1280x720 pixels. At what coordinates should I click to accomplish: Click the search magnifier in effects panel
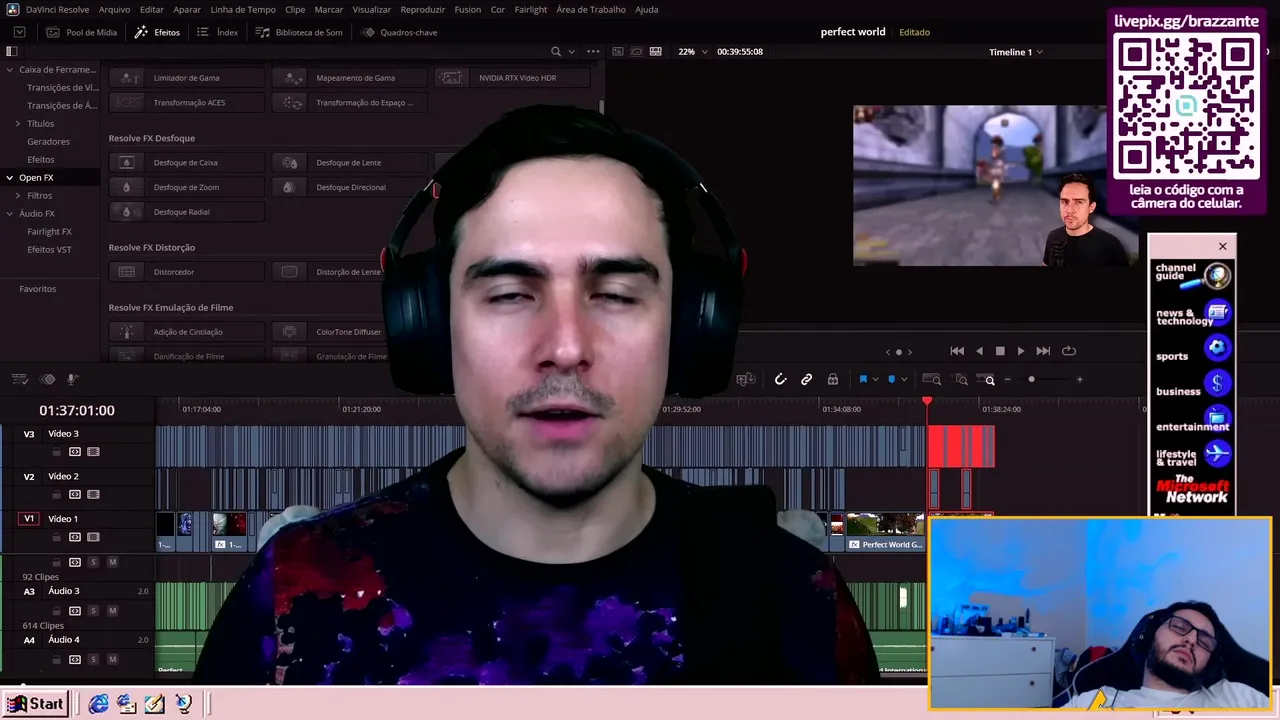[x=556, y=51]
